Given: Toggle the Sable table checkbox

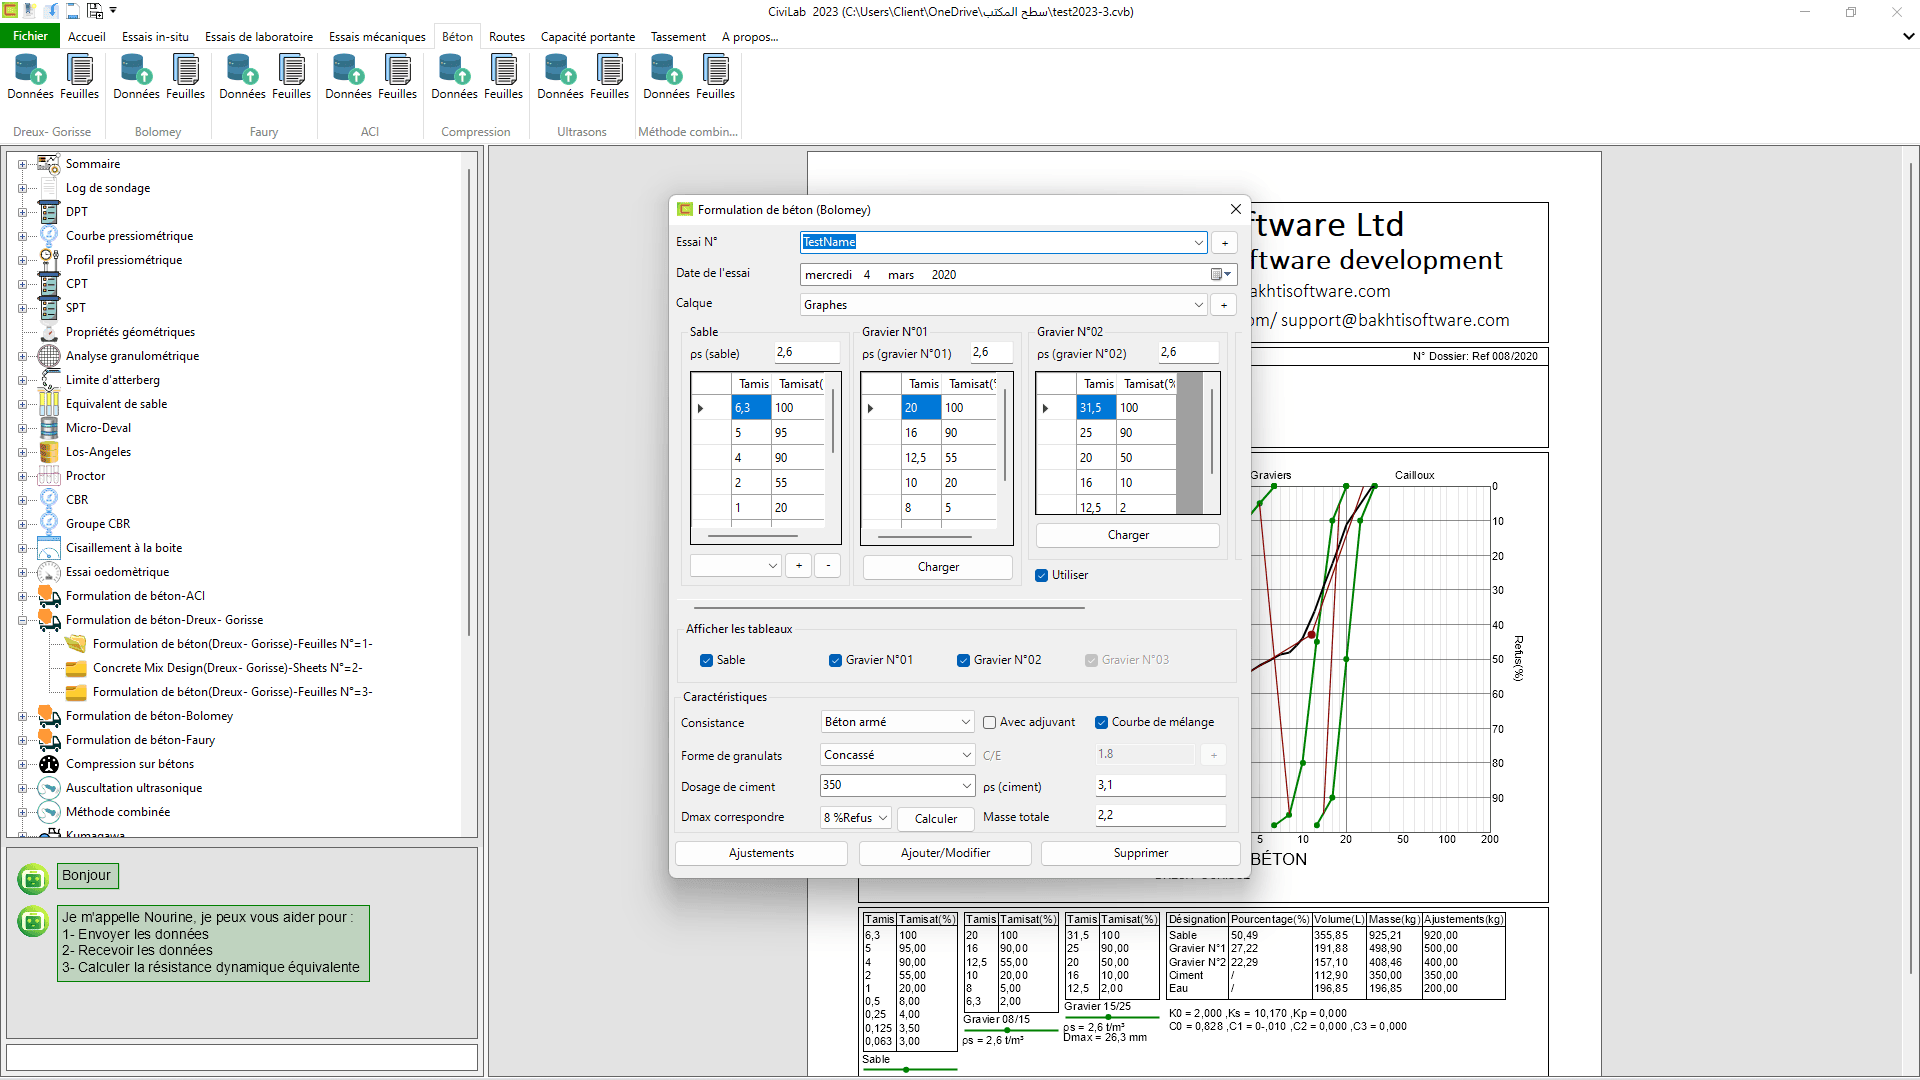Looking at the screenshot, I should (707, 660).
